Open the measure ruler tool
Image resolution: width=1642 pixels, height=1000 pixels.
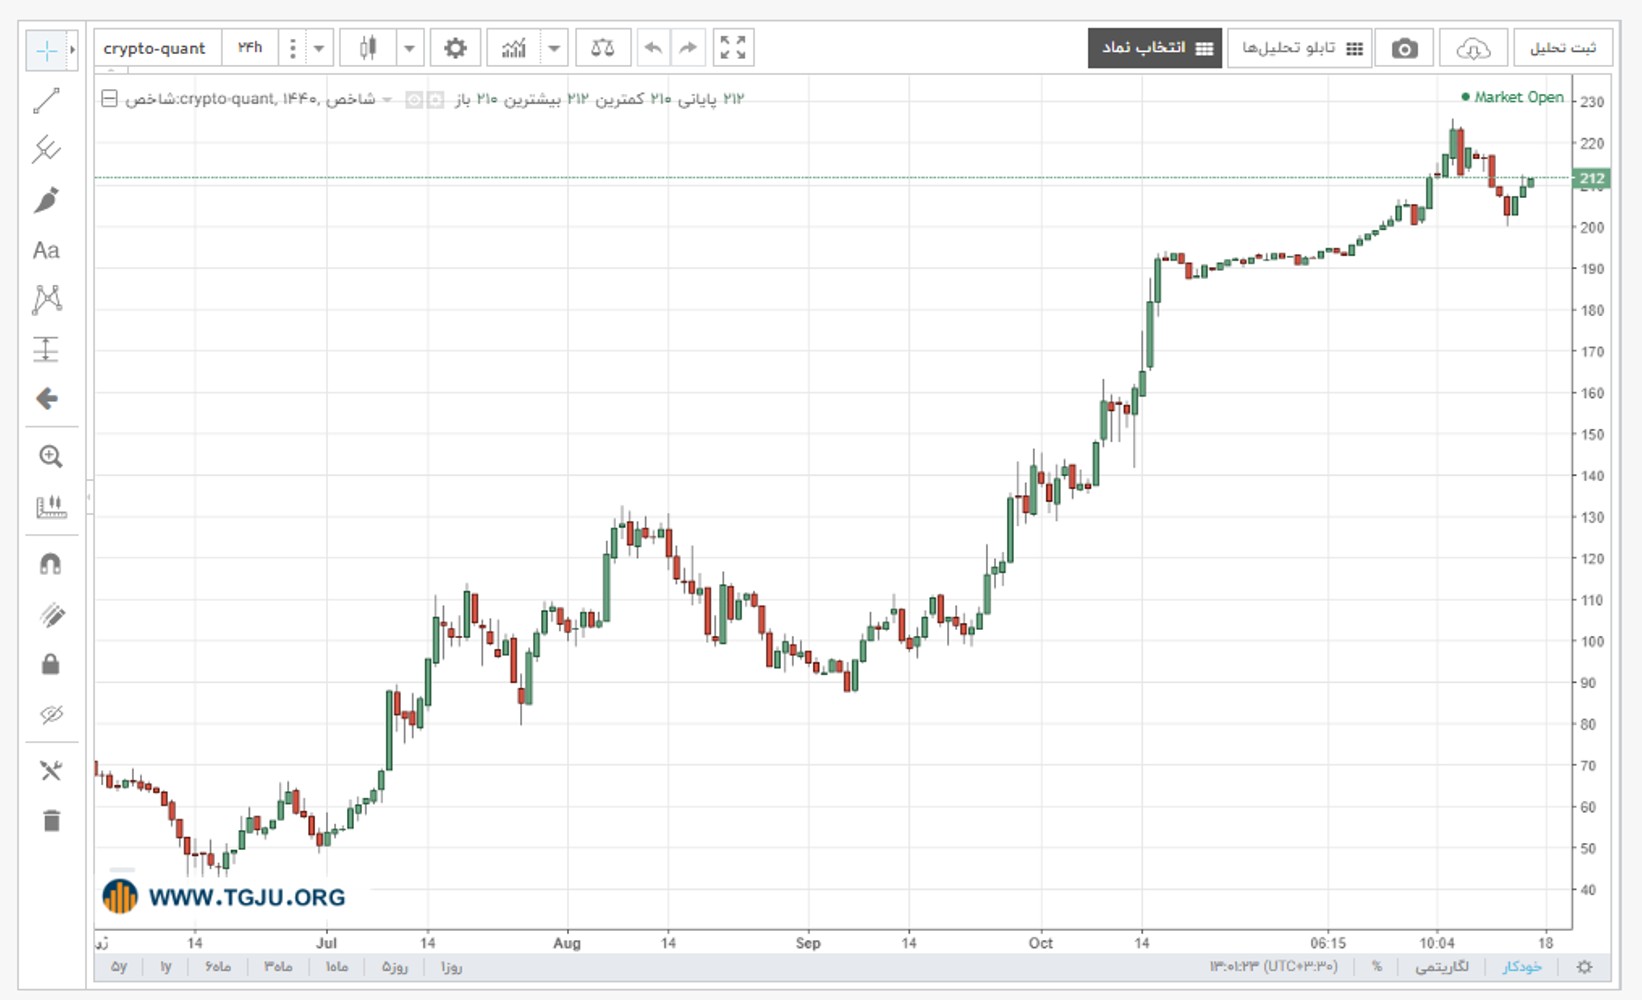51,507
